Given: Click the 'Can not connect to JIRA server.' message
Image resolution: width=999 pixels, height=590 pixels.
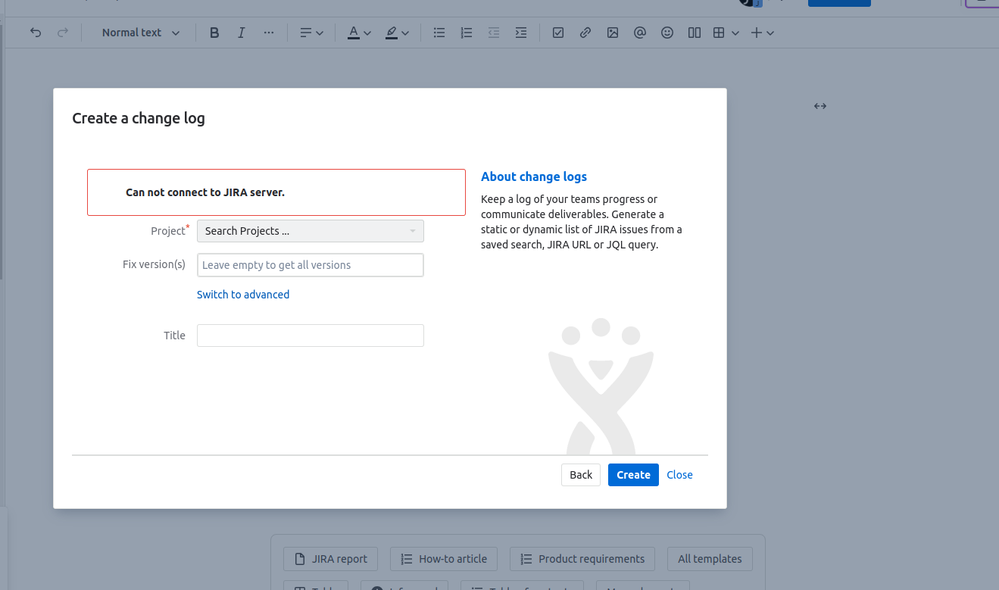Looking at the screenshot, I should point(205,192).
